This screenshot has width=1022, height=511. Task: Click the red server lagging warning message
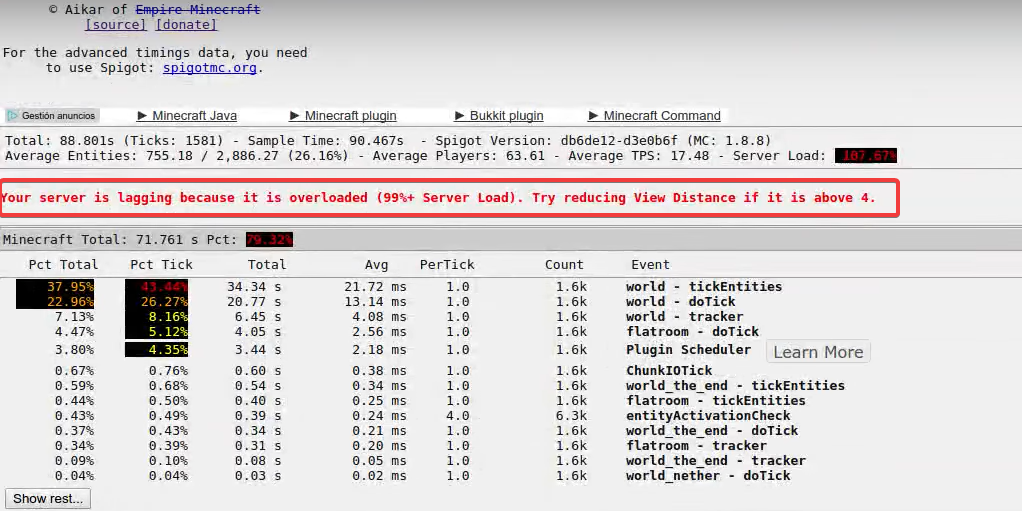(438, 198)
